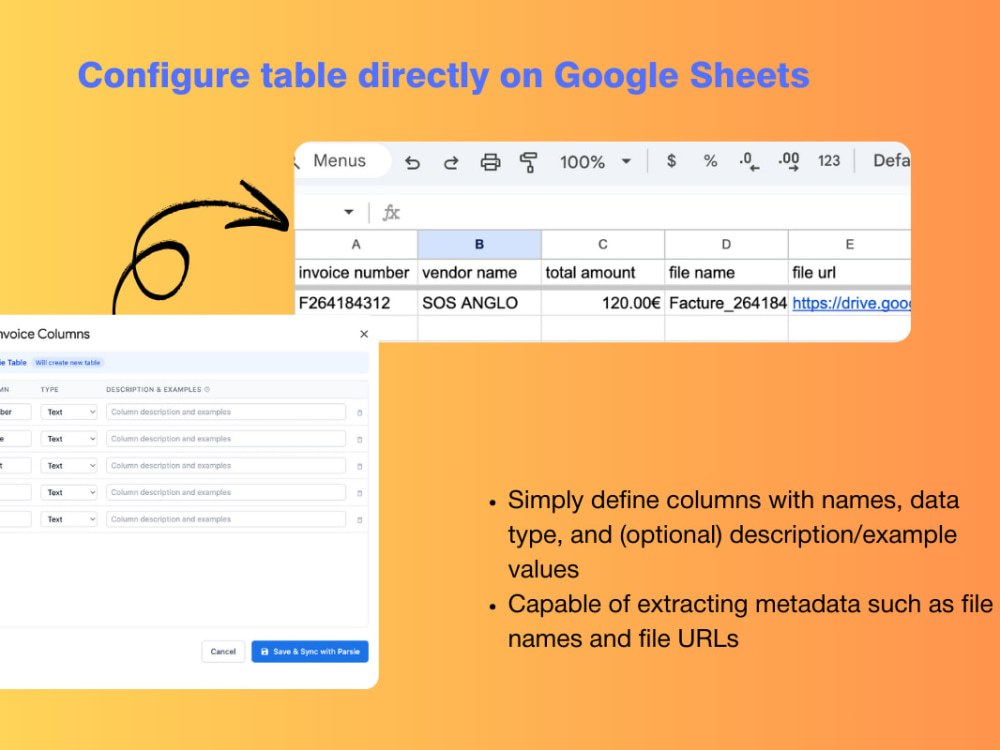Open Type dropdown for the second column row
Image resolution: width=1000 pixels, height=750 pixels.
tap(69, 439)
